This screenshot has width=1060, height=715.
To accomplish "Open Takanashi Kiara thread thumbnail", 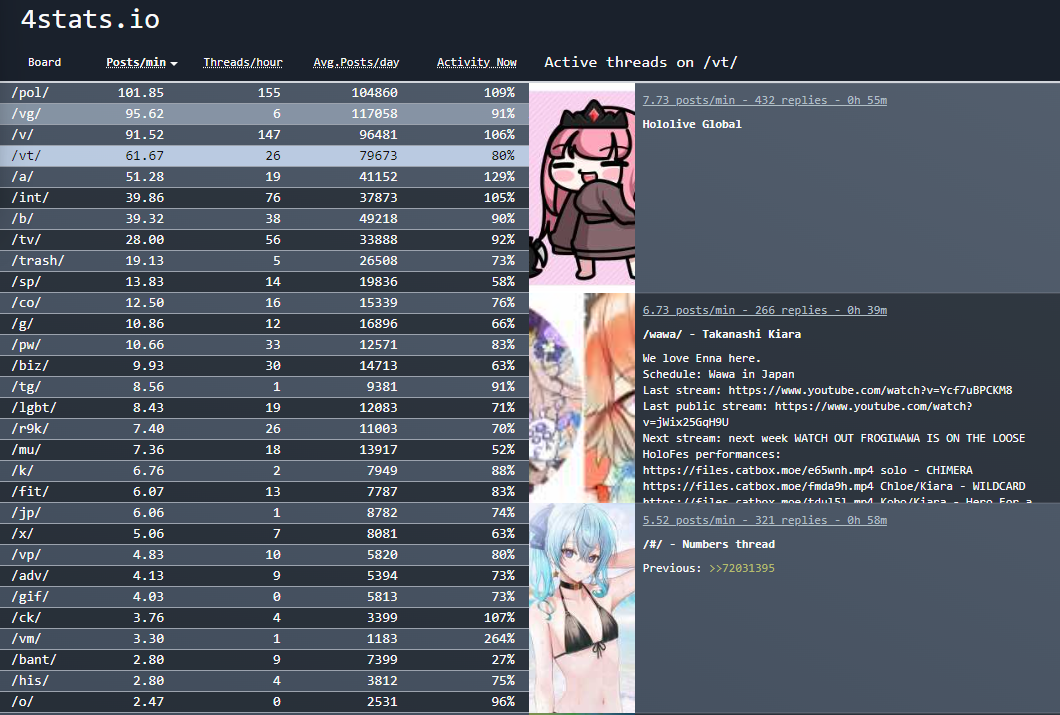I will (582, 398).
